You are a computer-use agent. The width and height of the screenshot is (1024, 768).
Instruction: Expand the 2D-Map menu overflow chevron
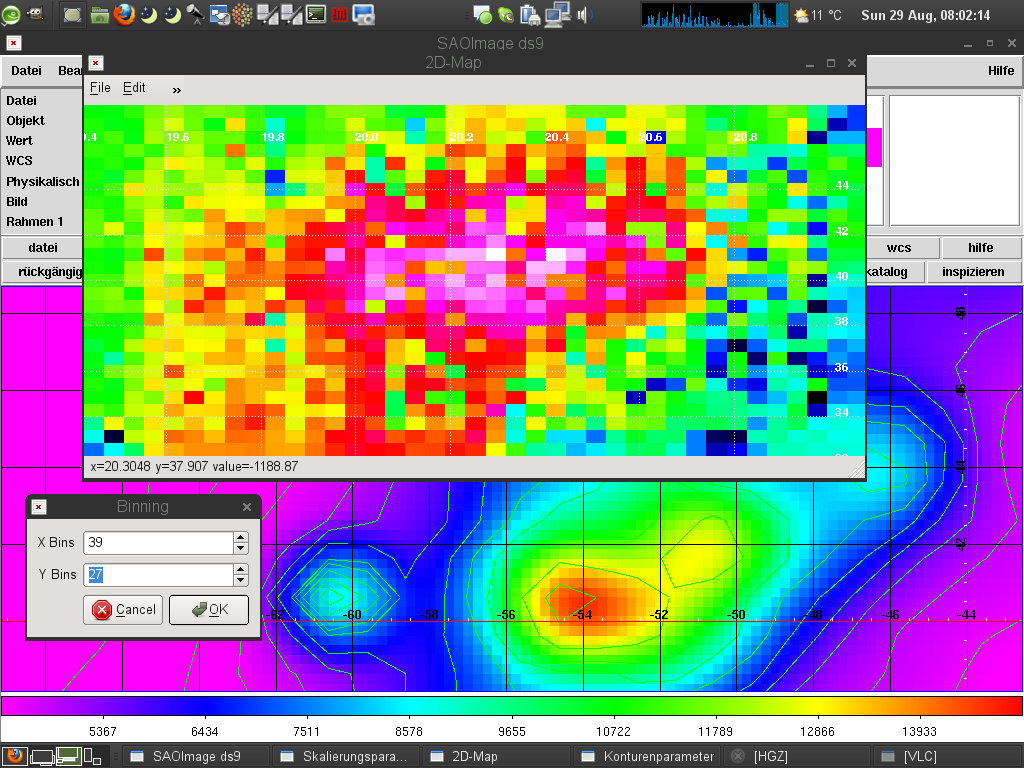177,89
